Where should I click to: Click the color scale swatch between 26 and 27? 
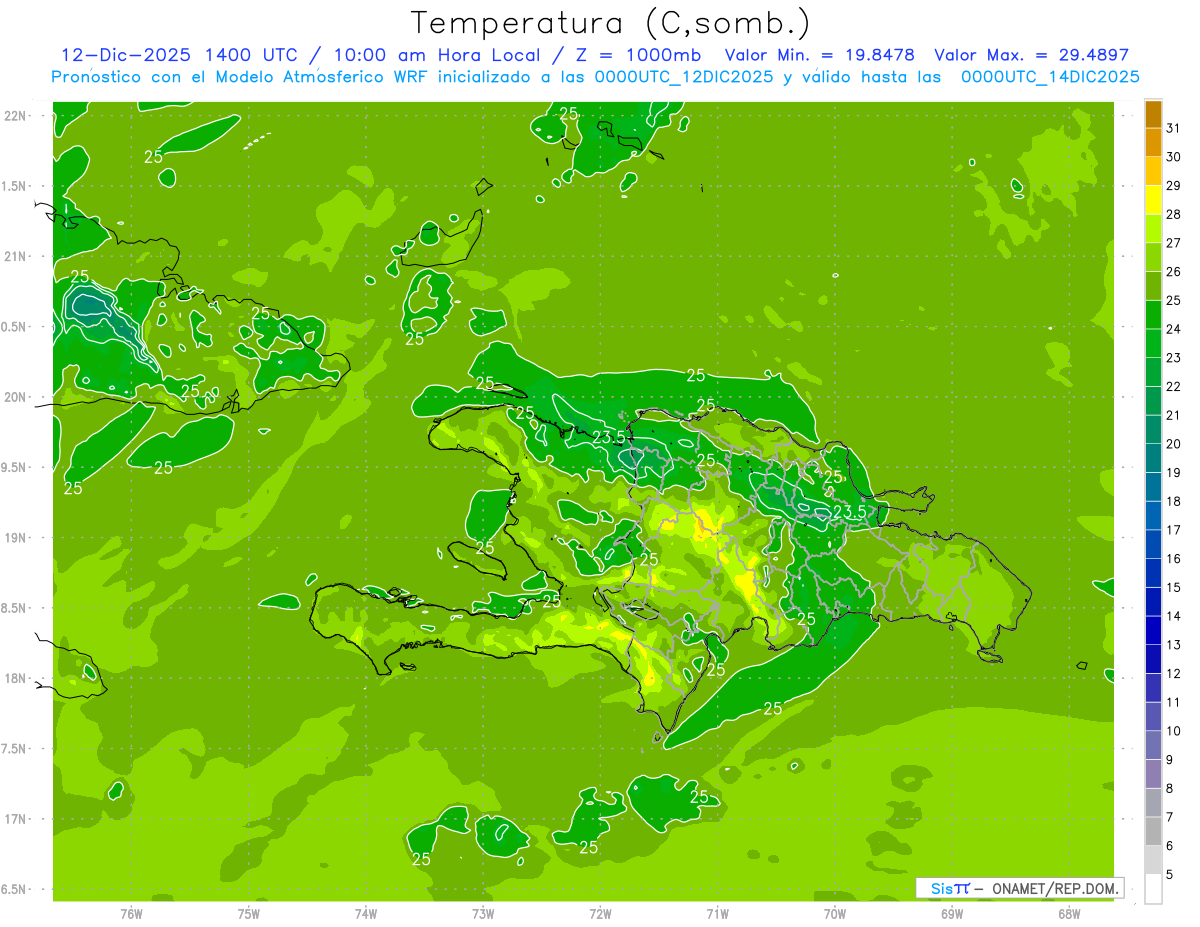click(x=1153, y=257)
